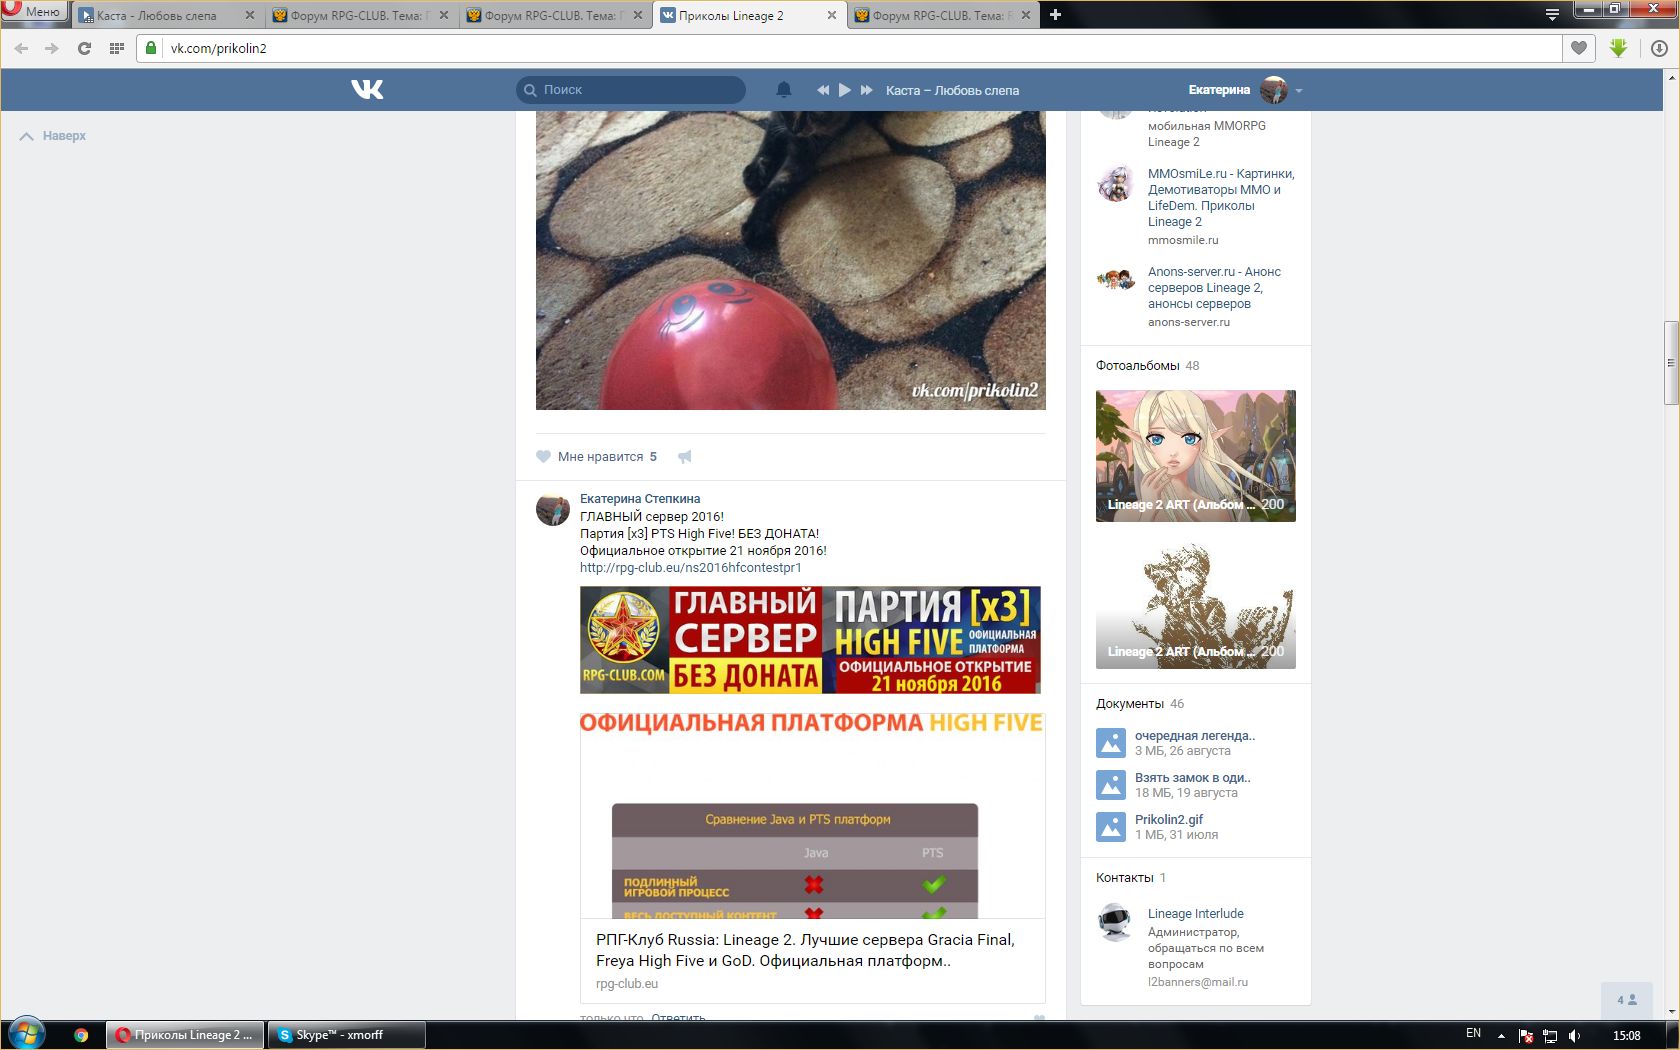Open a new browser tab
Image resolution: width=1680 pixels, height=1050 pixels.
tap(1055, 15)
